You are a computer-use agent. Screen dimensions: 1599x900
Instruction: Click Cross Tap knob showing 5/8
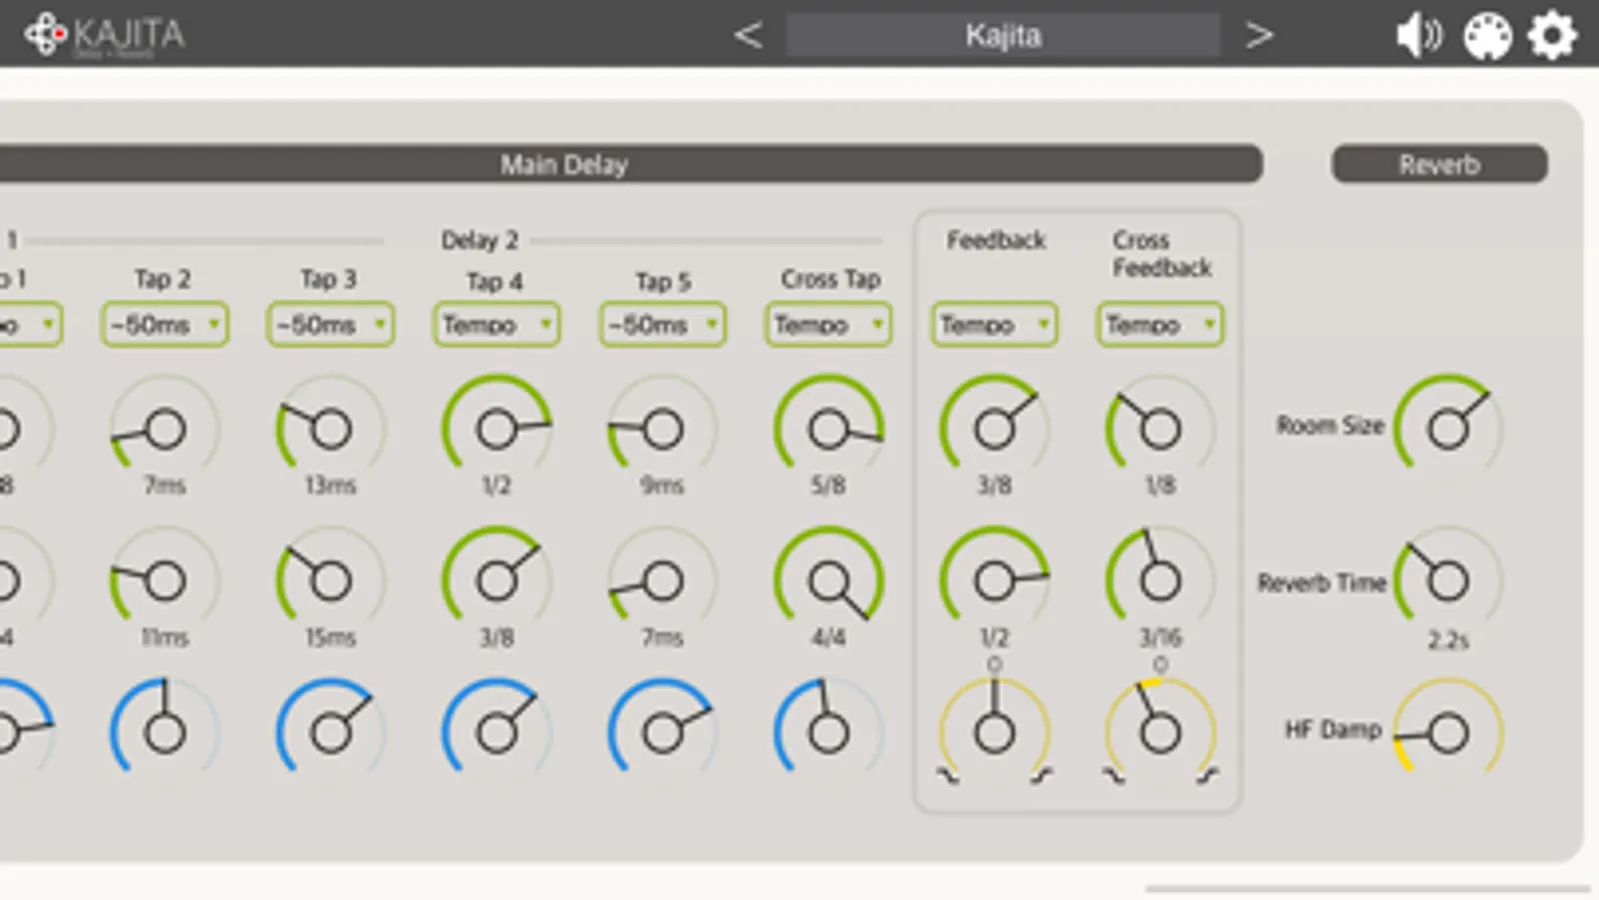(828, 428)
